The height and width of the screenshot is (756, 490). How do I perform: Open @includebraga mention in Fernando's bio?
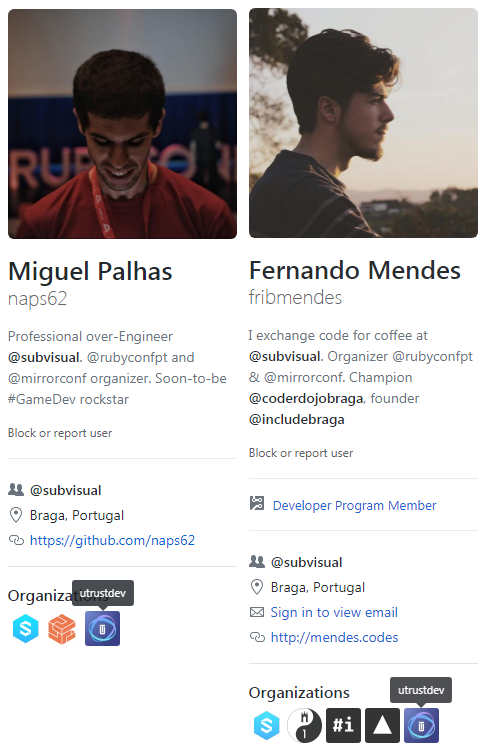(x=297, y=419)
